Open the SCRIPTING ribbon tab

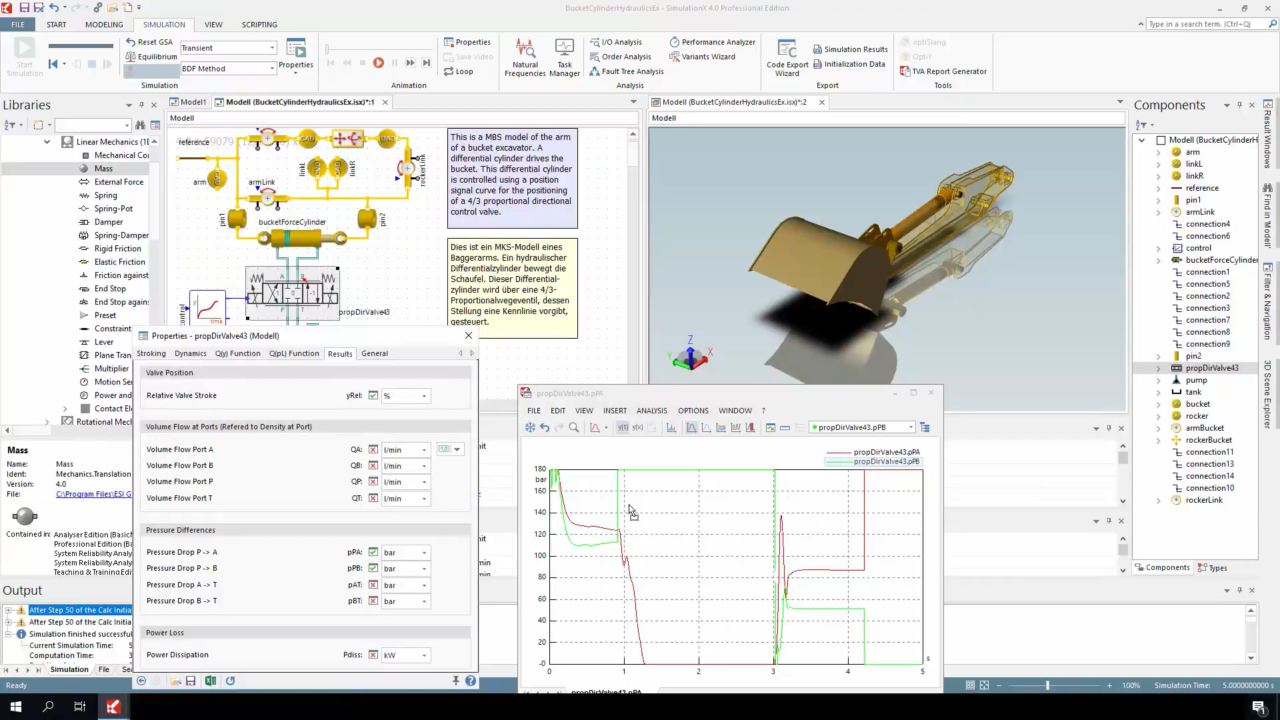[x=259, y=24]
